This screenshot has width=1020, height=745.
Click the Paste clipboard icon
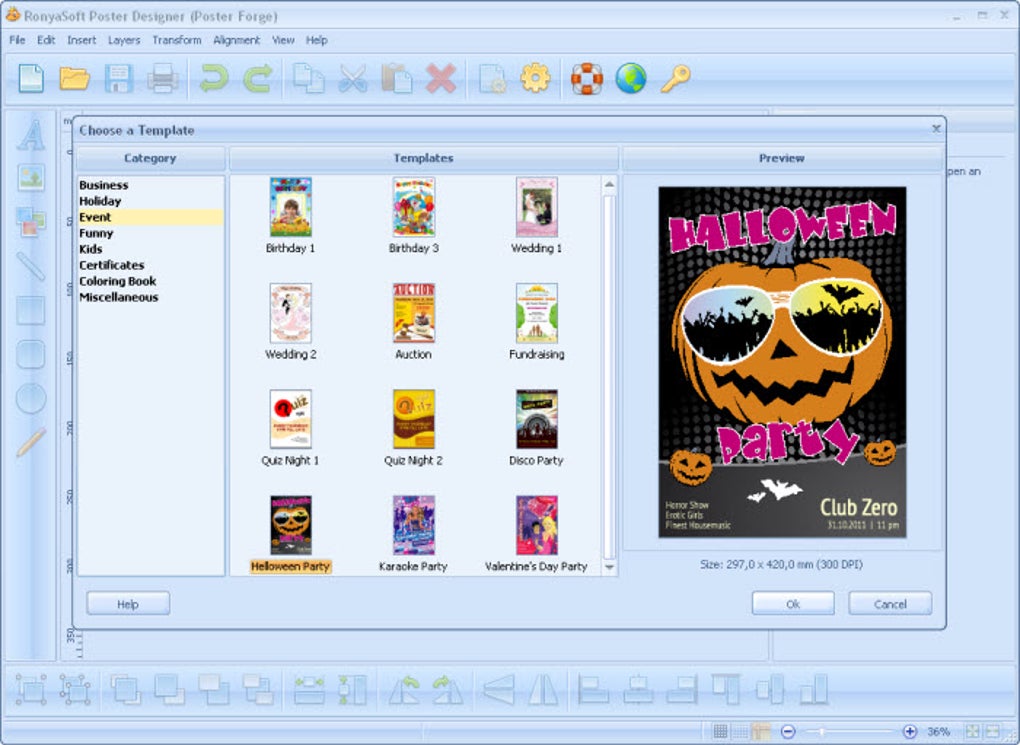coord(396,79)
